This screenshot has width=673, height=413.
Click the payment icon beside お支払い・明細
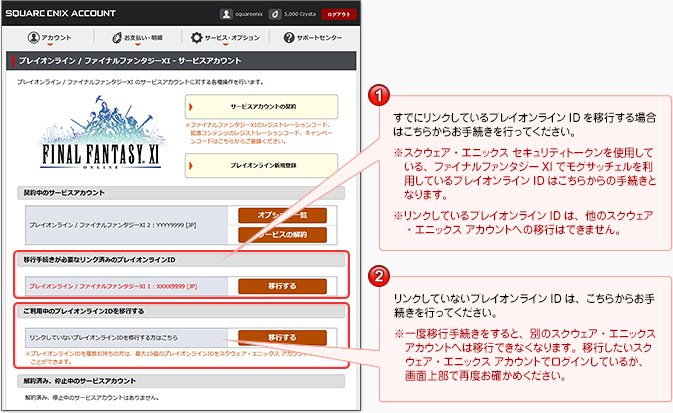click(x=117, y=38)
